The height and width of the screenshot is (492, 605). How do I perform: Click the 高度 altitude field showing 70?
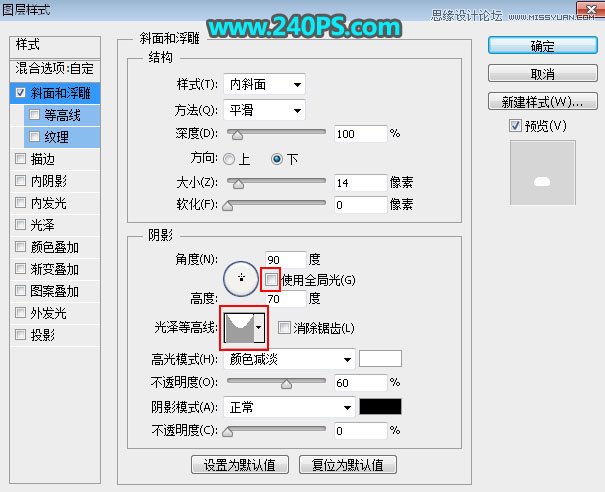[286, 298]
